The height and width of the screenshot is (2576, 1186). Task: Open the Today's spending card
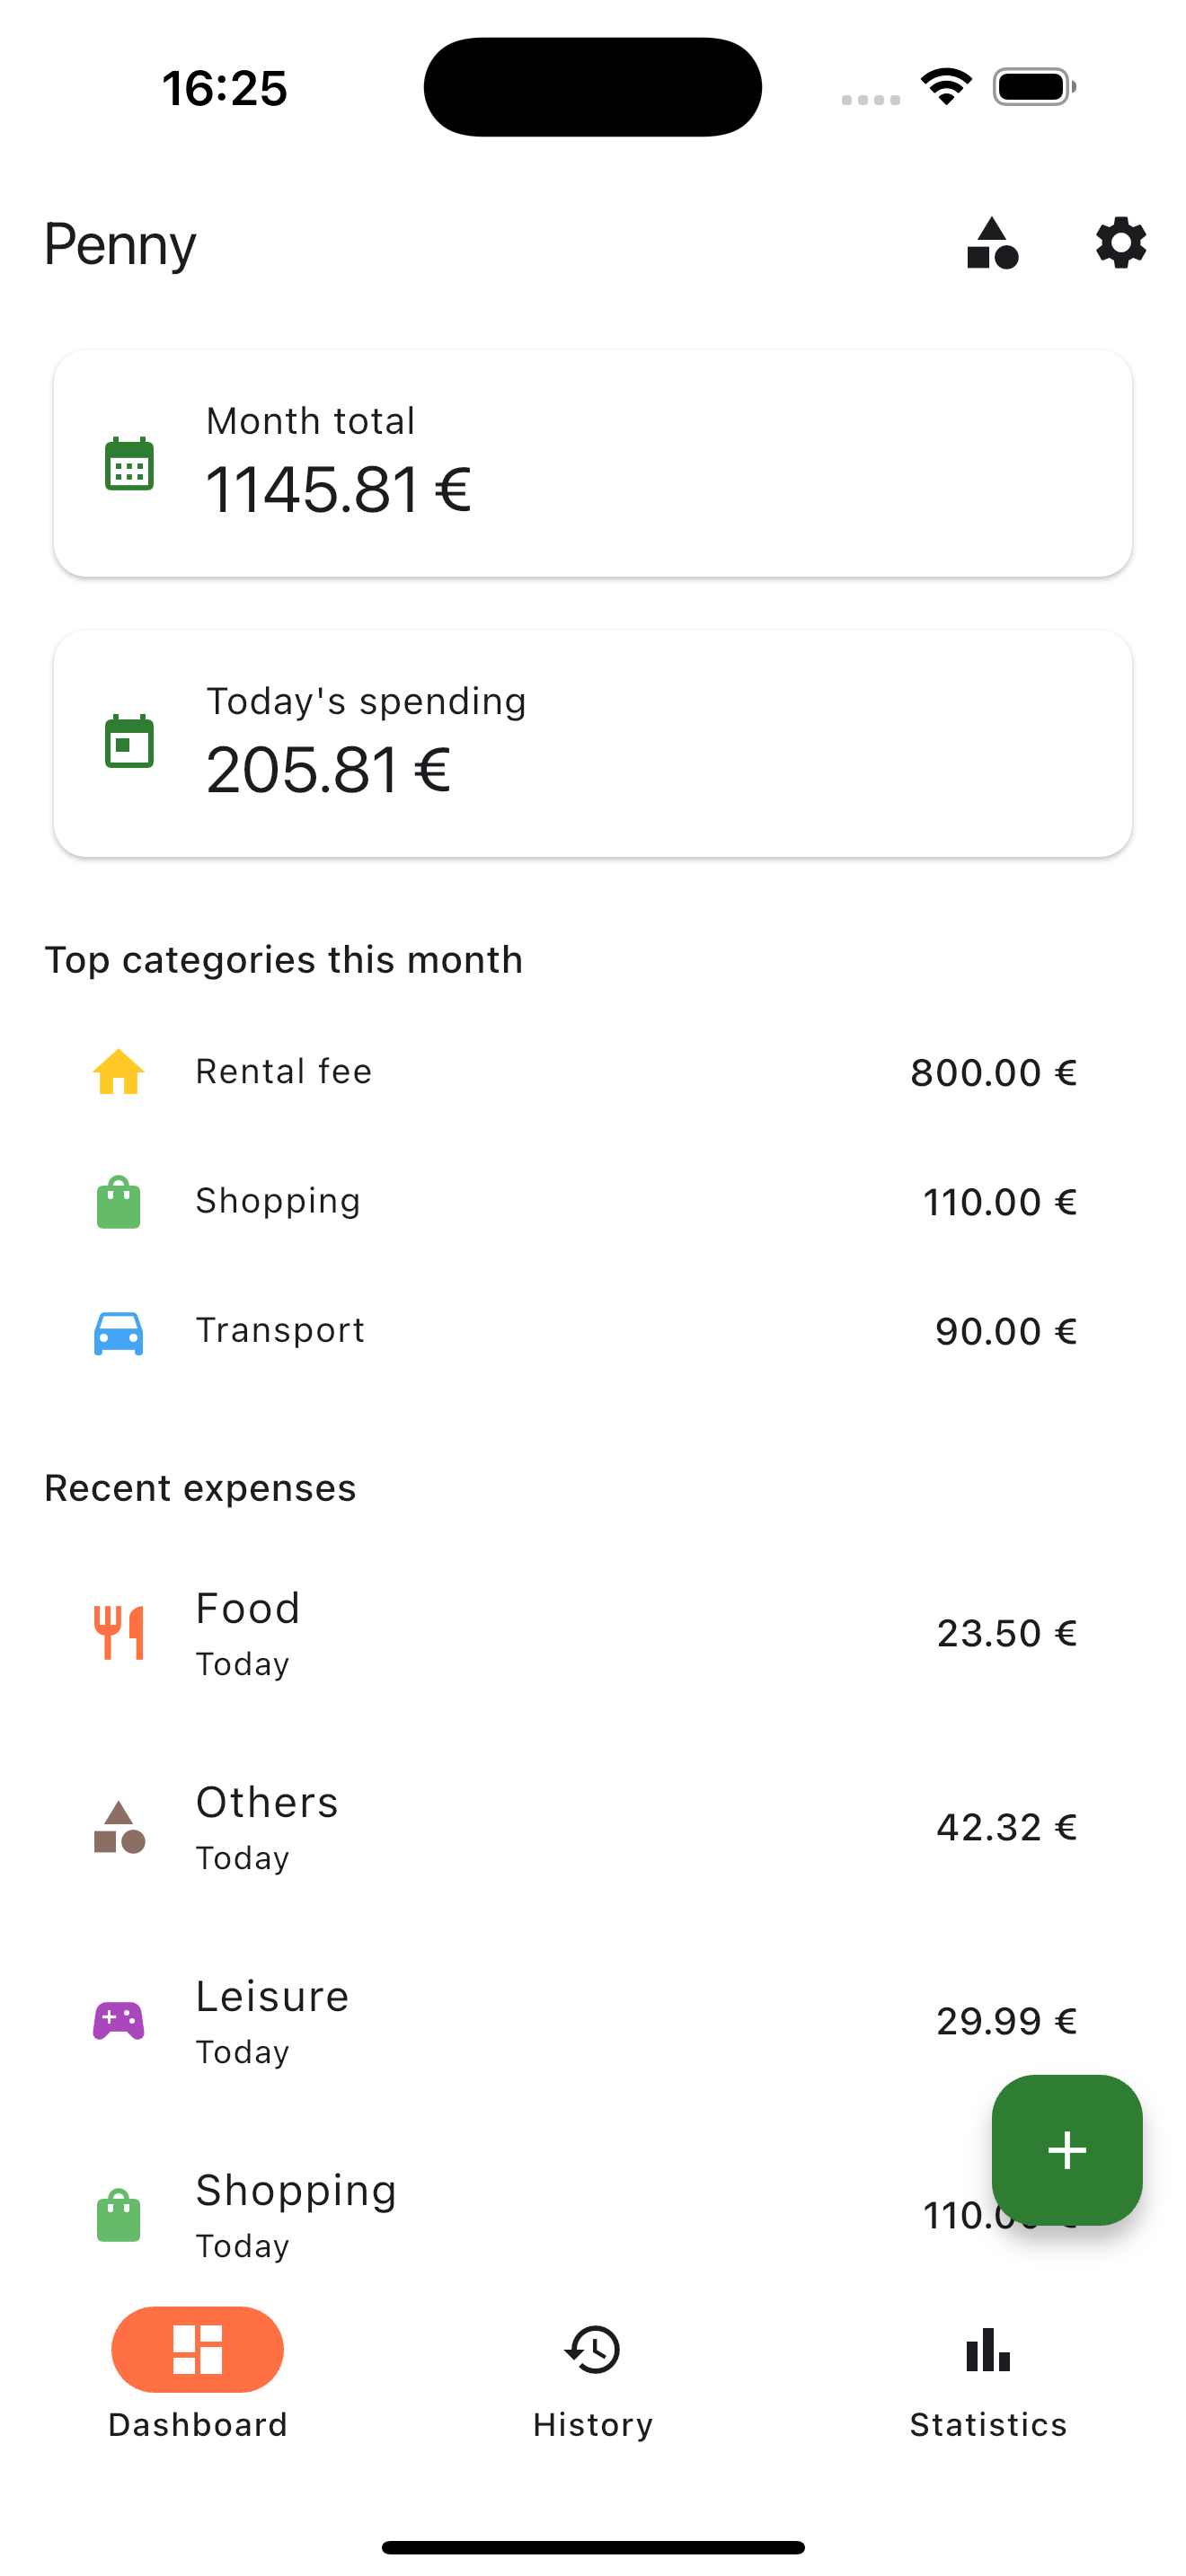pos(593,743)
